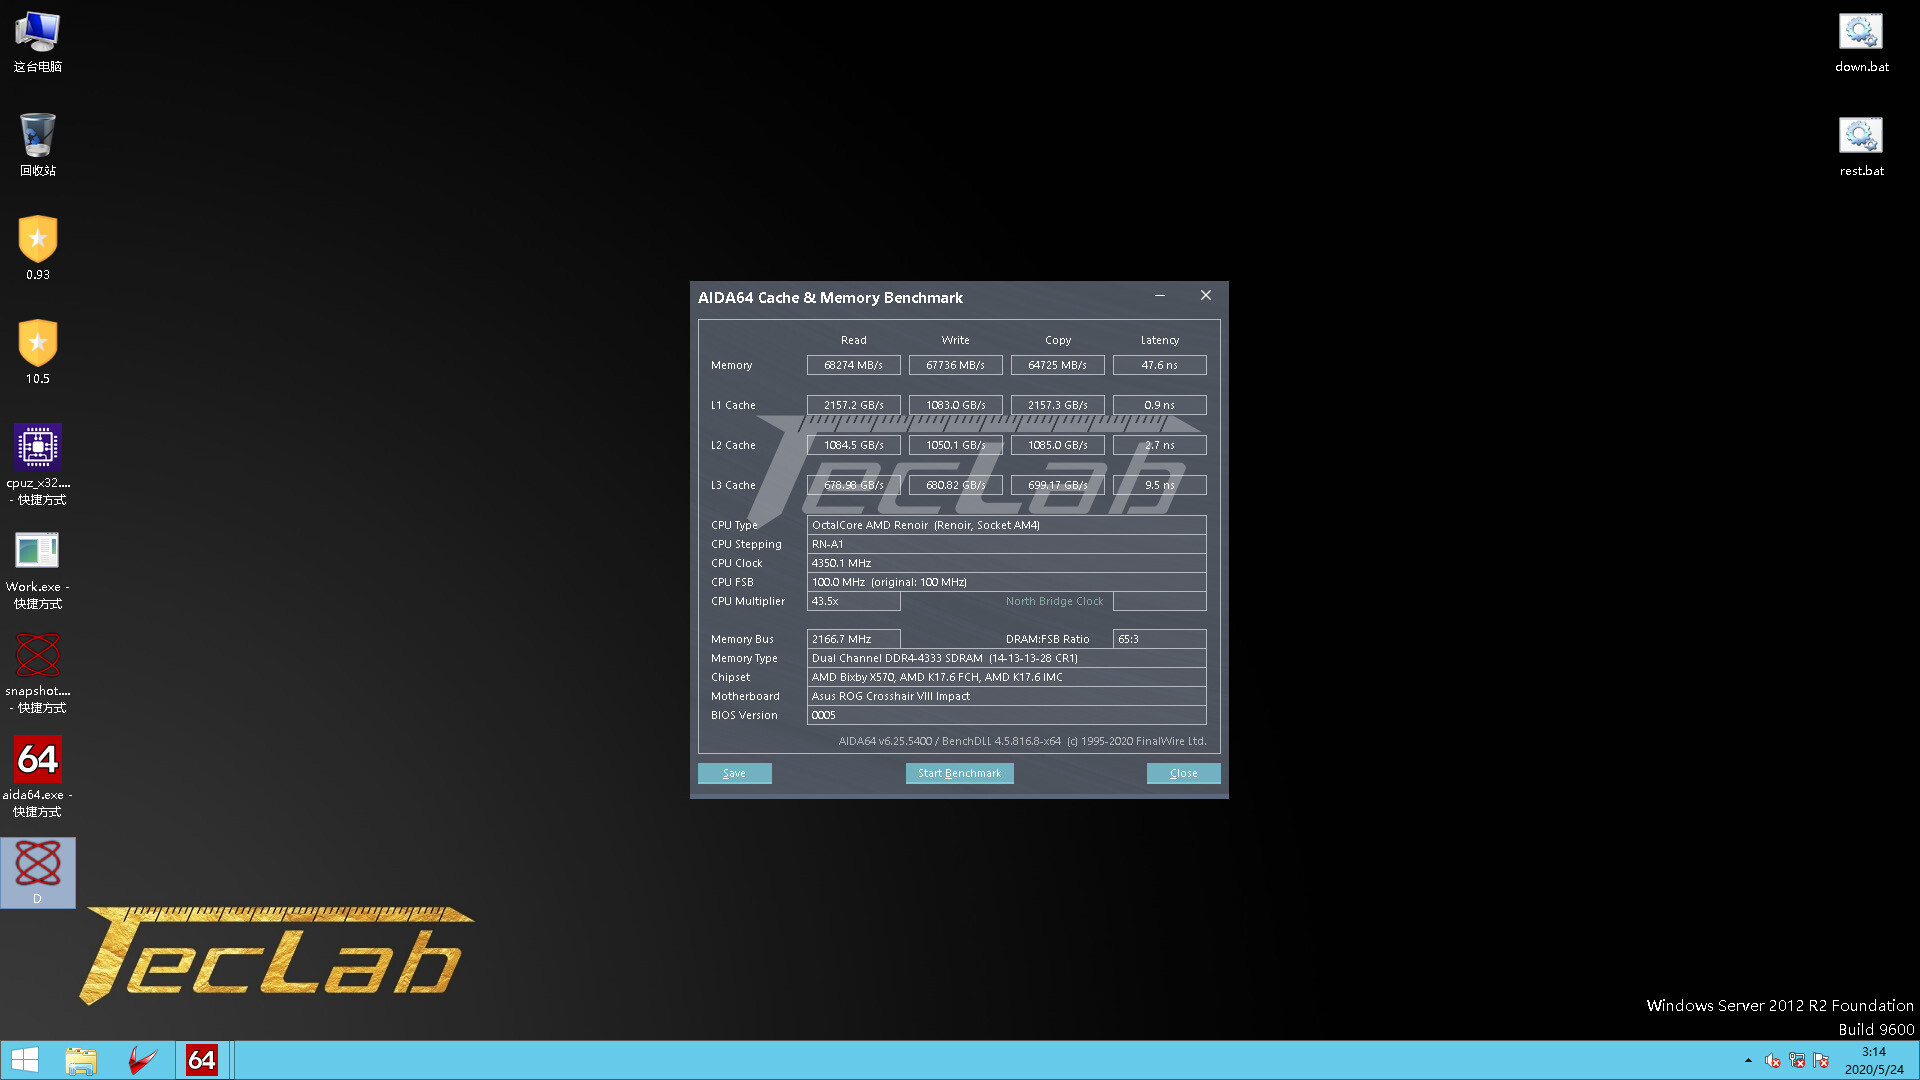Select the cpuz_x32 shortcut icon
Image resolution: width=1920 pixels, height=1080 pixels.
37,464
